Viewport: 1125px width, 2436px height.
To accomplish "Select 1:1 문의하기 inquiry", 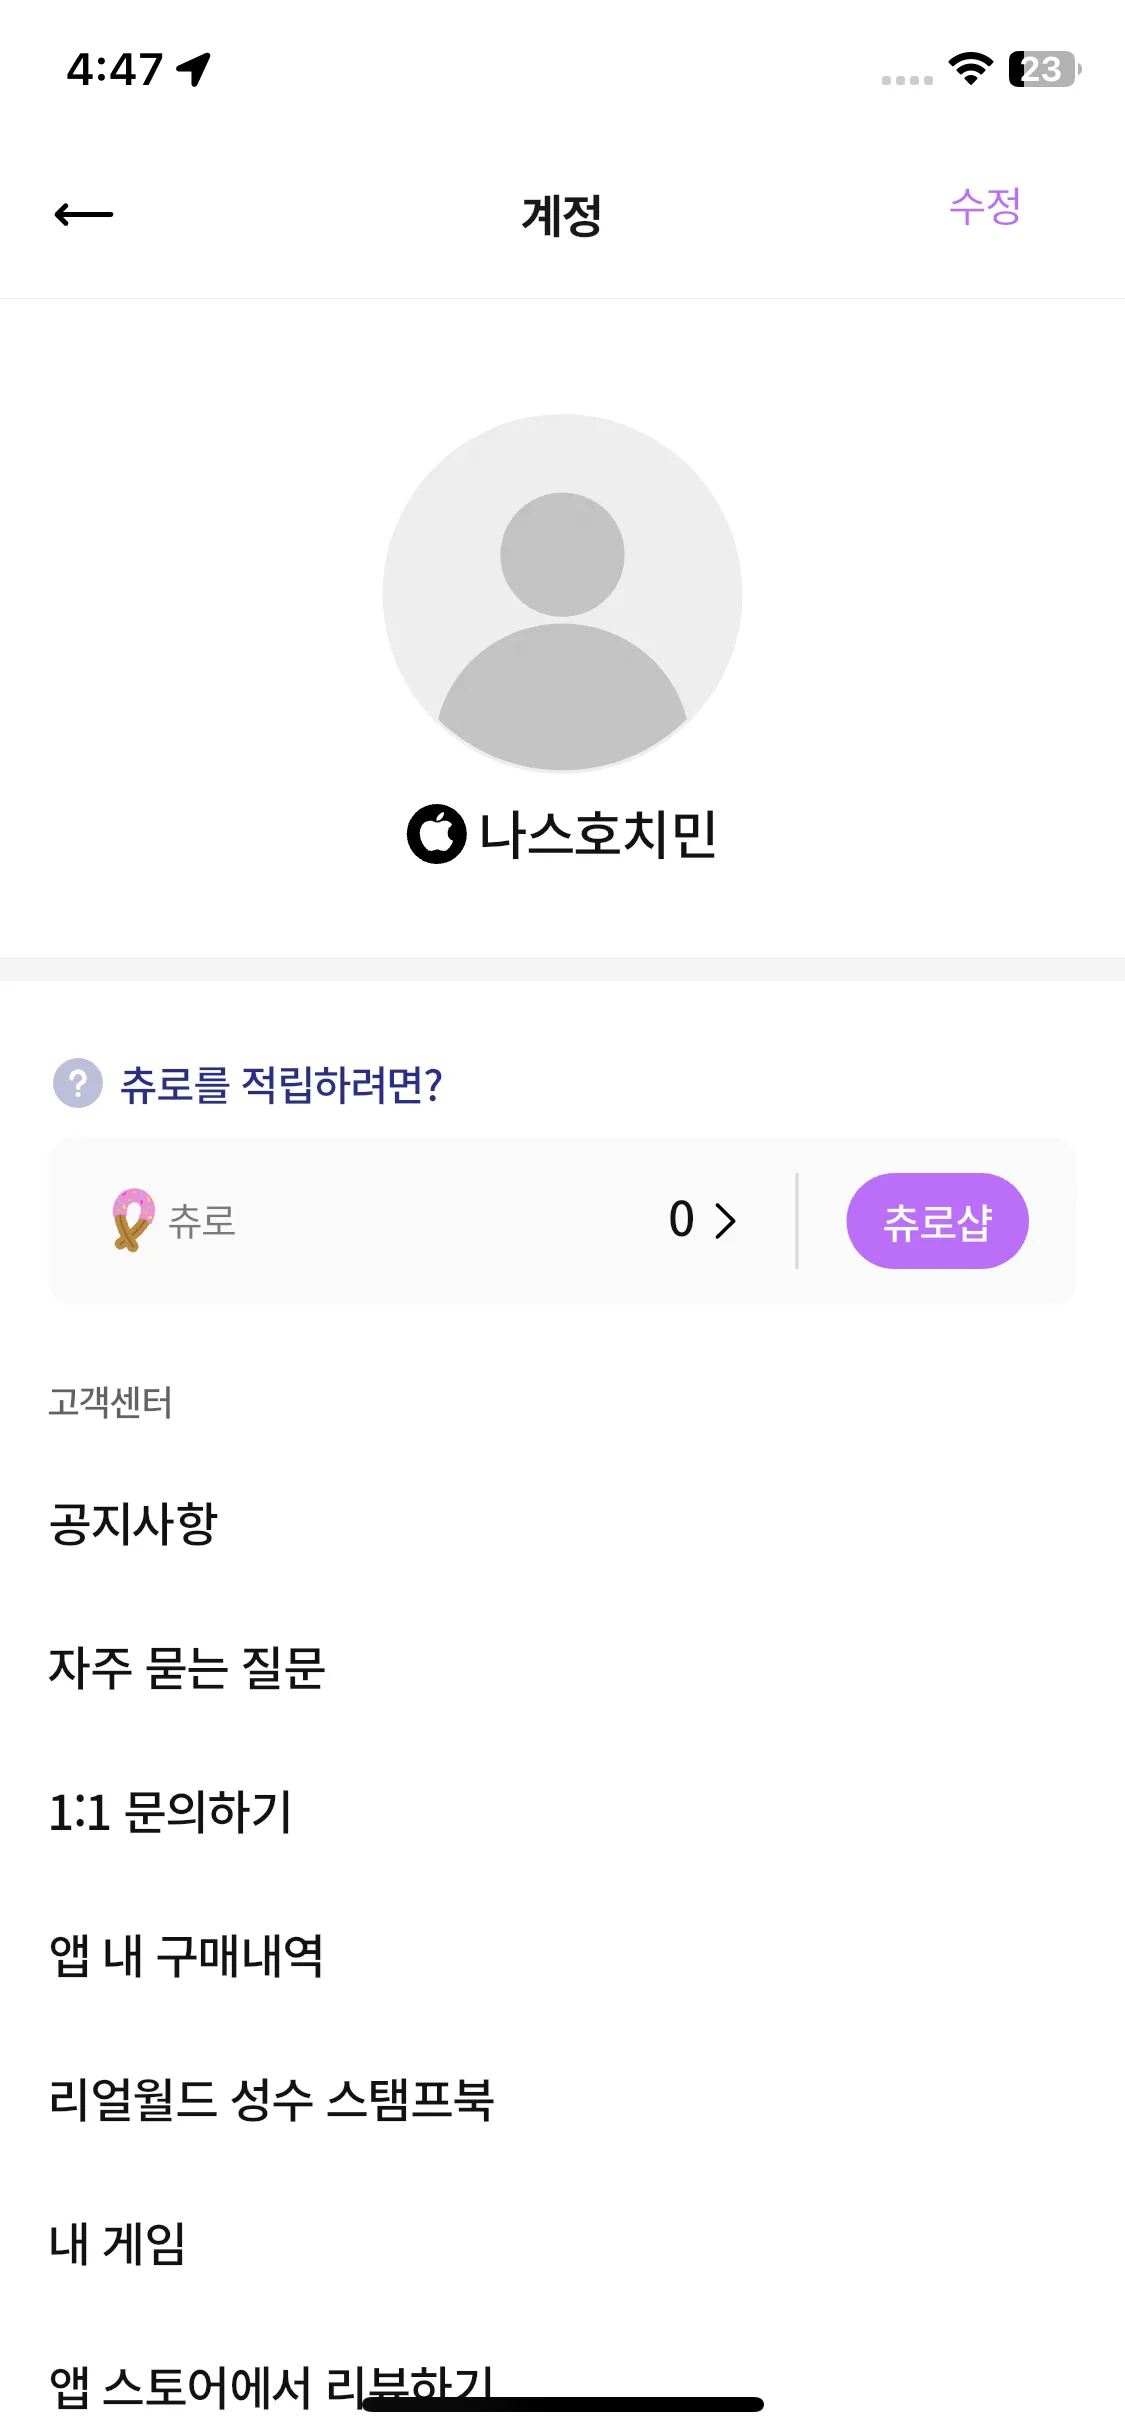I will click(170, 1812).
